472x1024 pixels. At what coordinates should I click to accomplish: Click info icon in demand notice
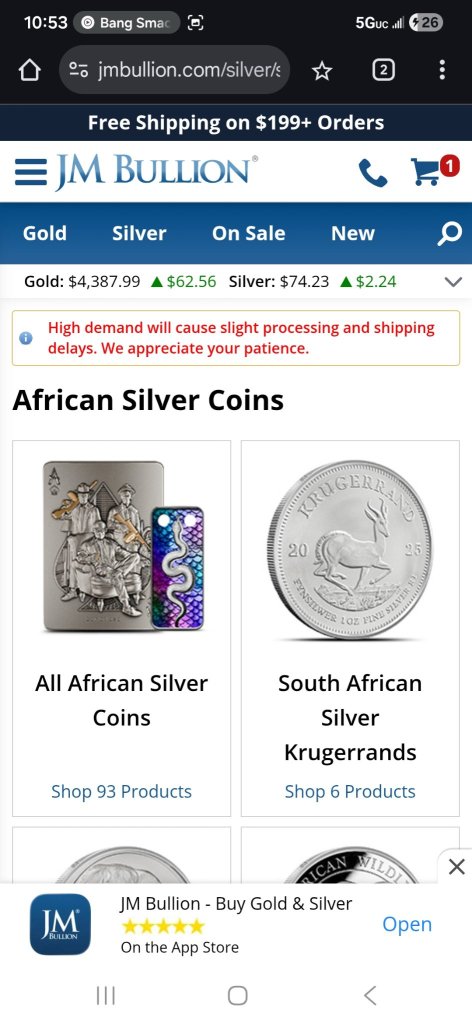[x=26, y=338]
